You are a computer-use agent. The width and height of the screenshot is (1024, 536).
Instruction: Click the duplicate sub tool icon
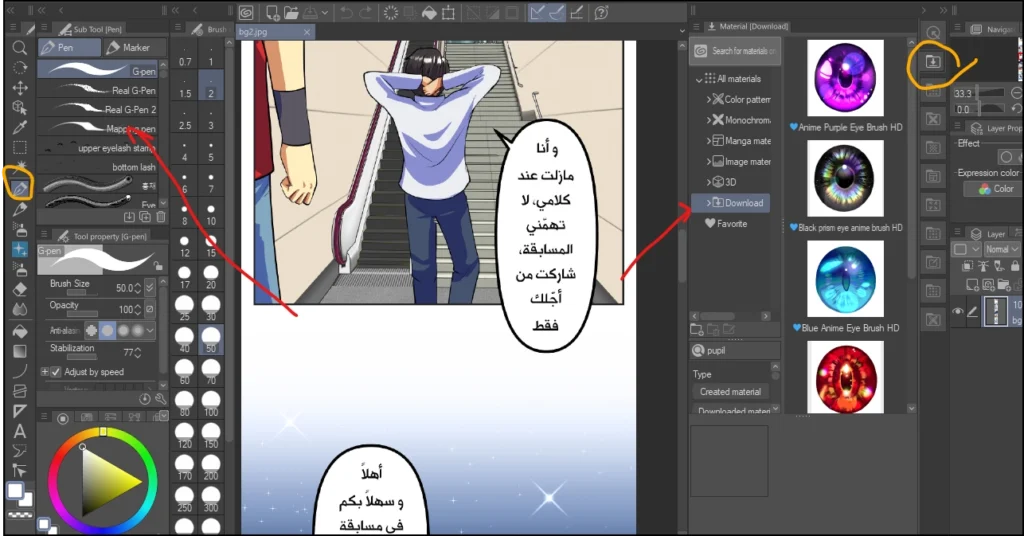coord(145,217)
